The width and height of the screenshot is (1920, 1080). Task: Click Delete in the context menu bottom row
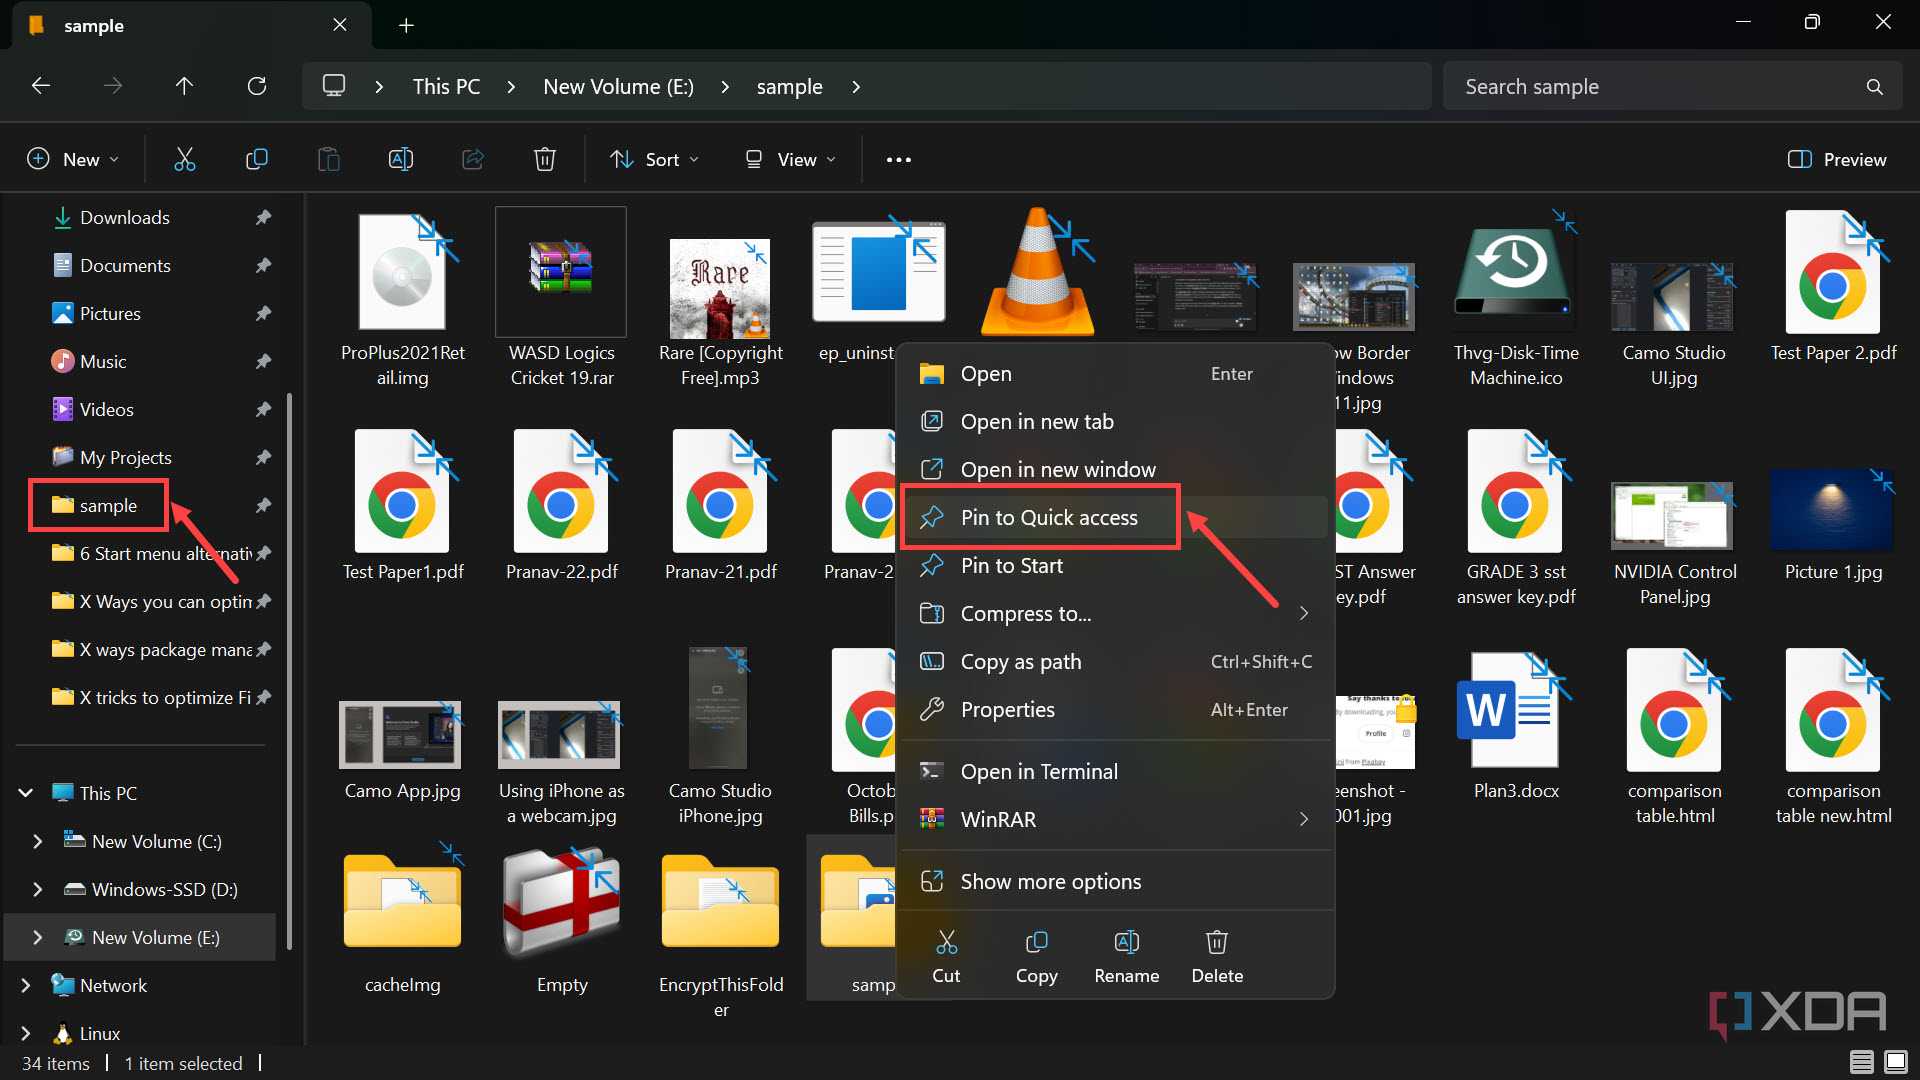tap(1217, 957)
